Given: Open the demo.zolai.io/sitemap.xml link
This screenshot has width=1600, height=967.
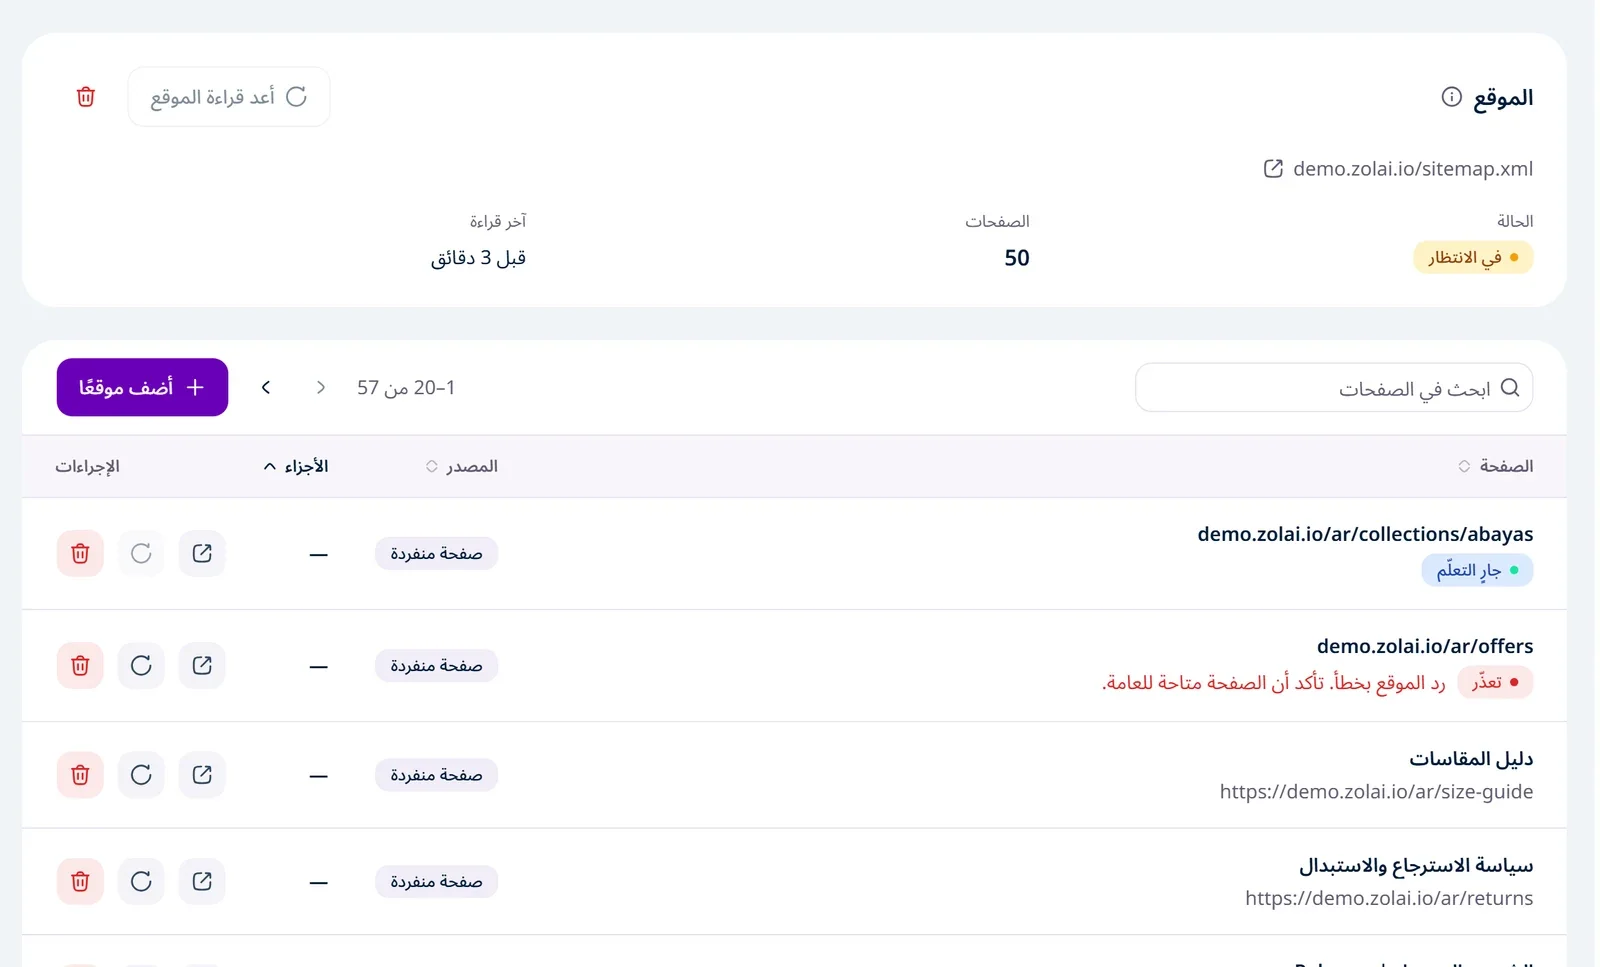Looking at the screenshot, I should 1412,169.
